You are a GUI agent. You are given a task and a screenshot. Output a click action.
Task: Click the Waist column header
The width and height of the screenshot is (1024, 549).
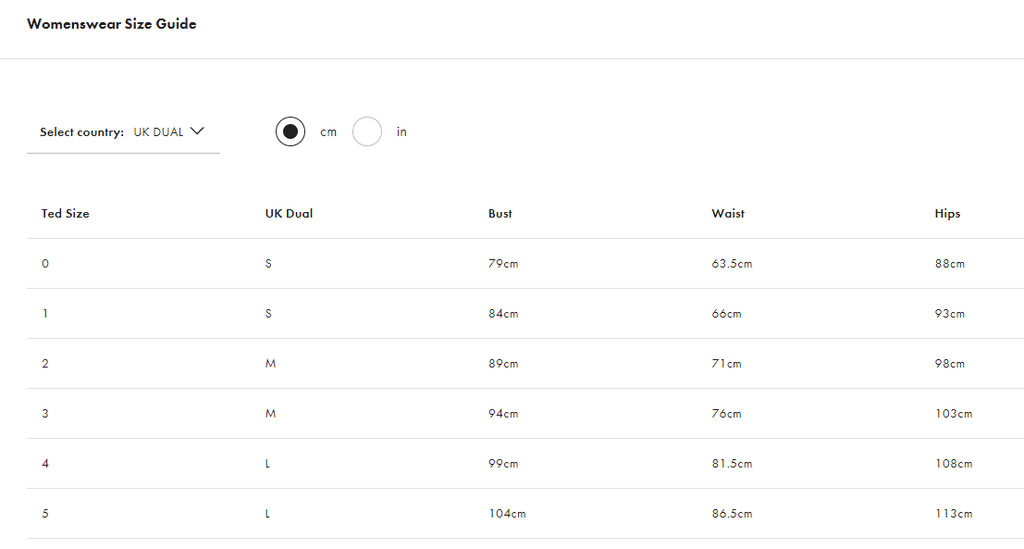(x=728, y=214)
